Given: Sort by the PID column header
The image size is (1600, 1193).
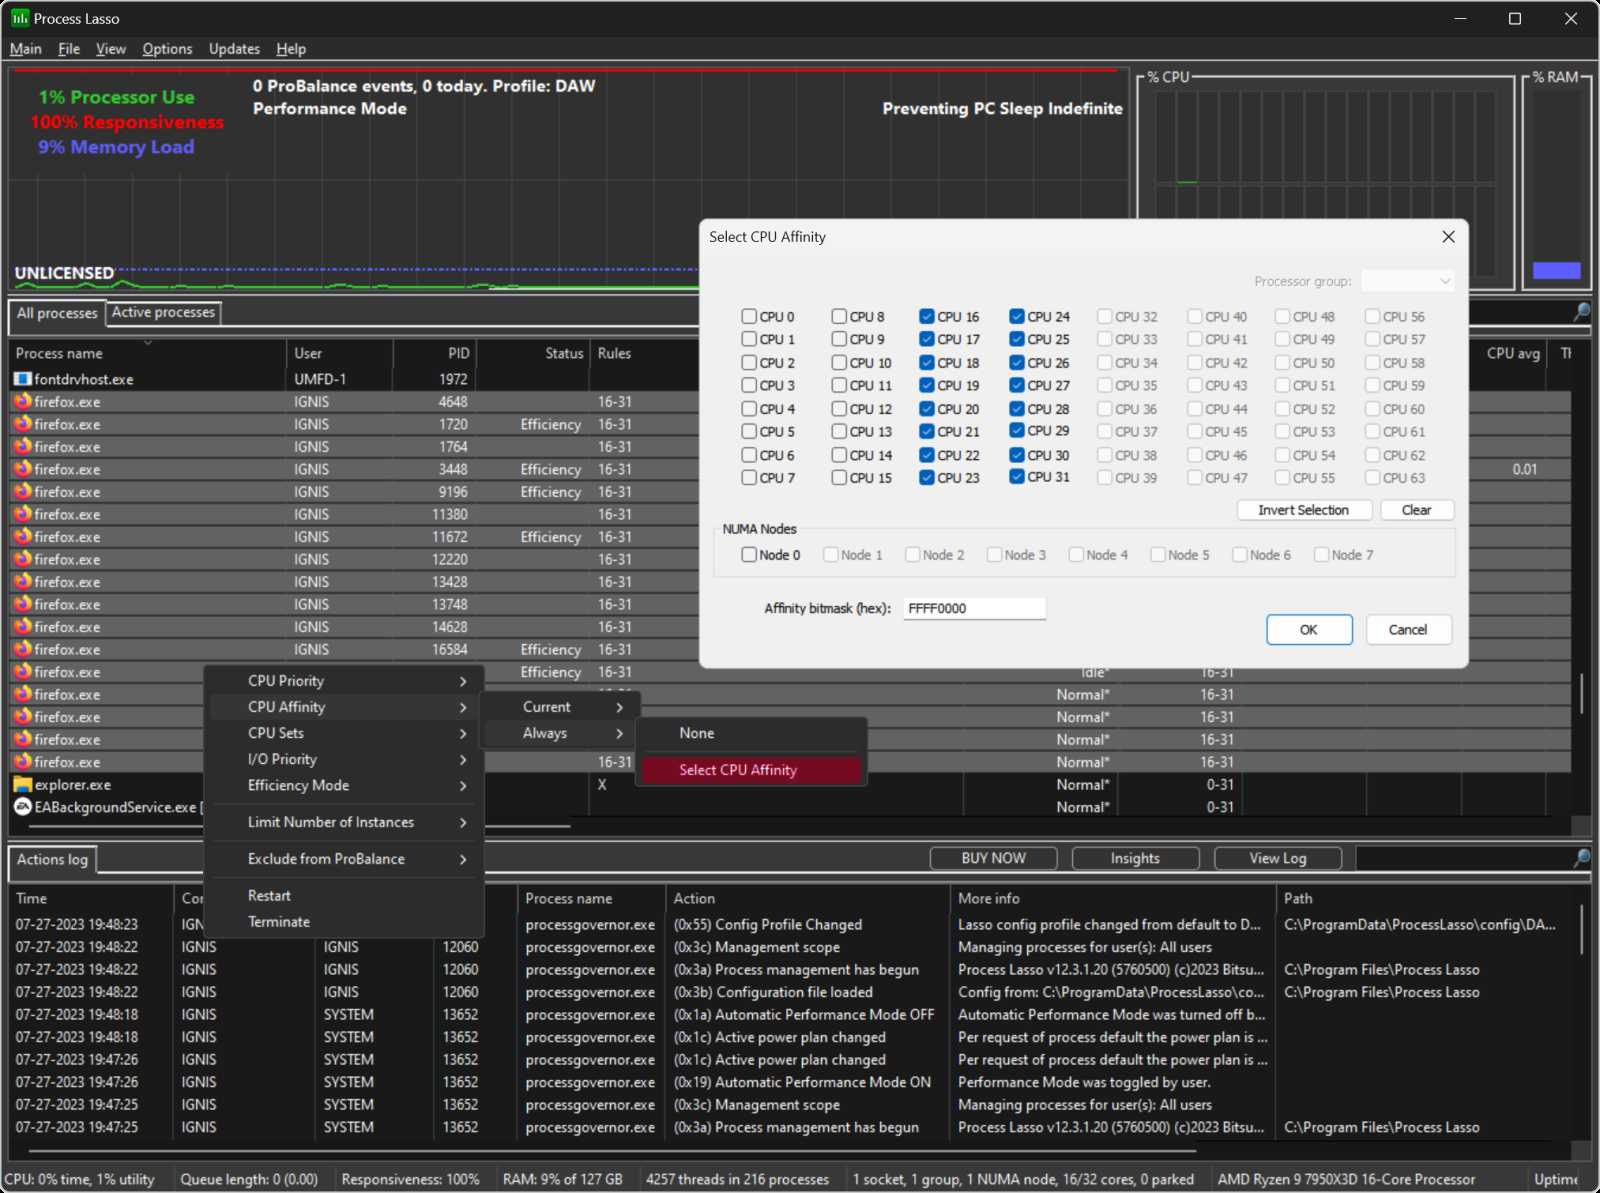Looking at the screenshot, I should tap(434, 353).
